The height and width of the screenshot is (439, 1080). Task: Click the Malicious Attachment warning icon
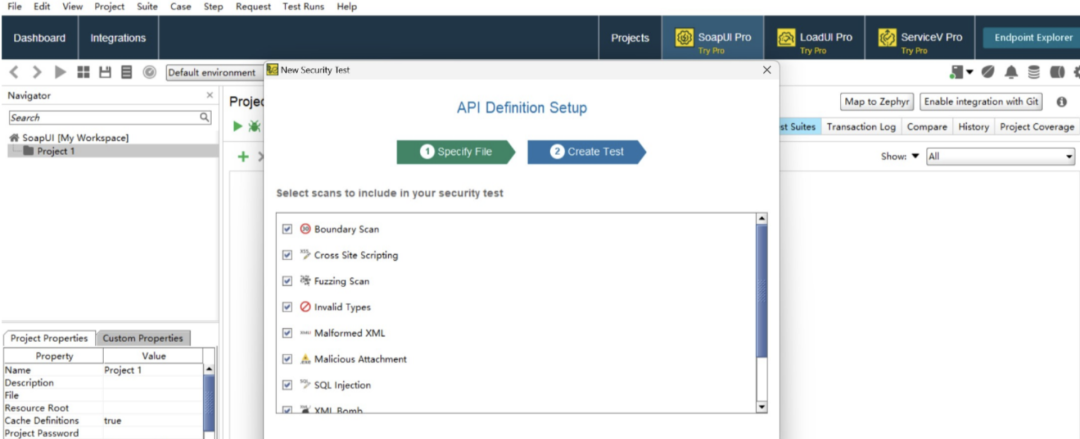[x=306, y=359]
